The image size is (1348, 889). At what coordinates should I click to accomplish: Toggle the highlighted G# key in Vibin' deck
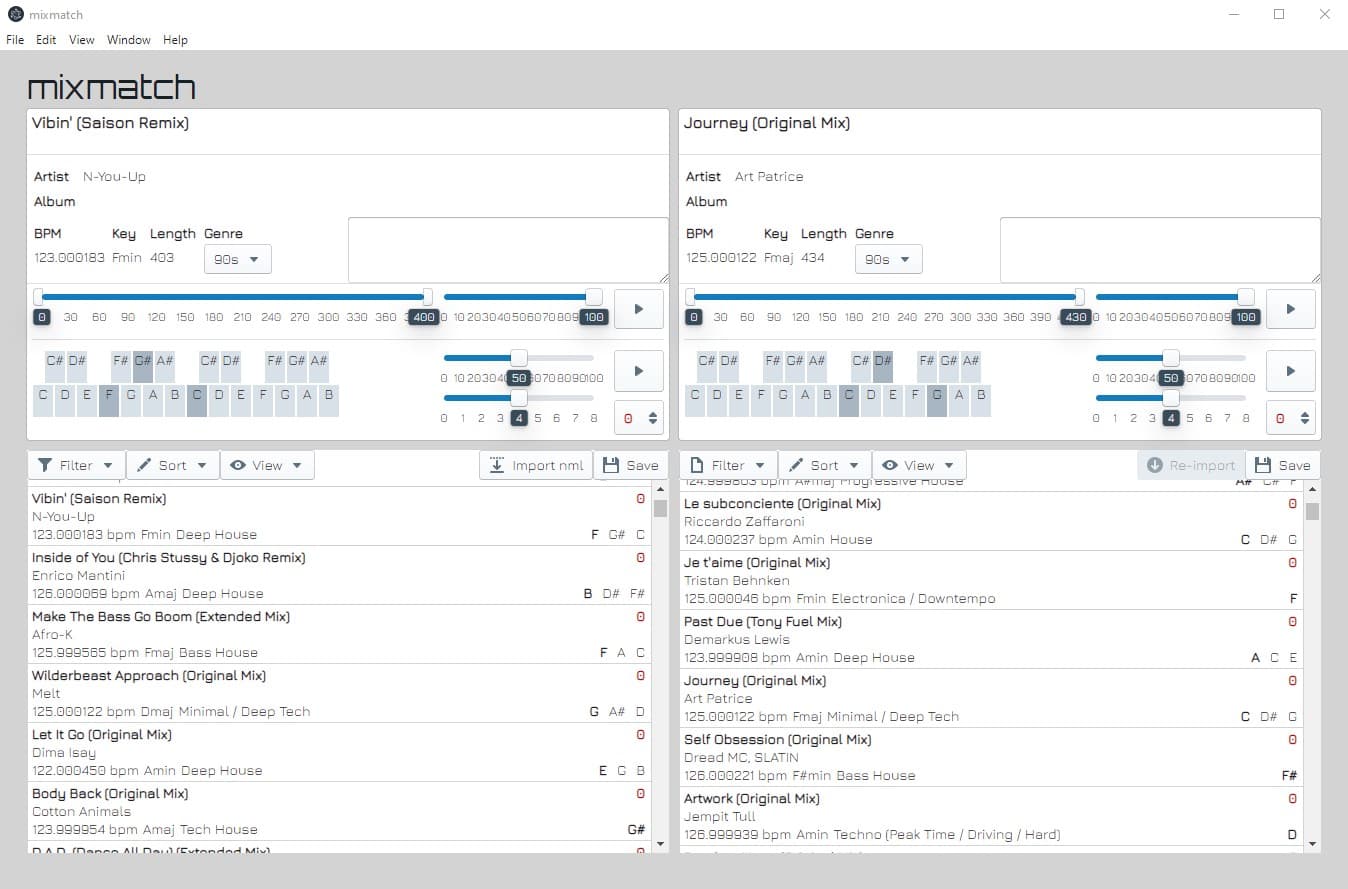click(x=143, y=367)
